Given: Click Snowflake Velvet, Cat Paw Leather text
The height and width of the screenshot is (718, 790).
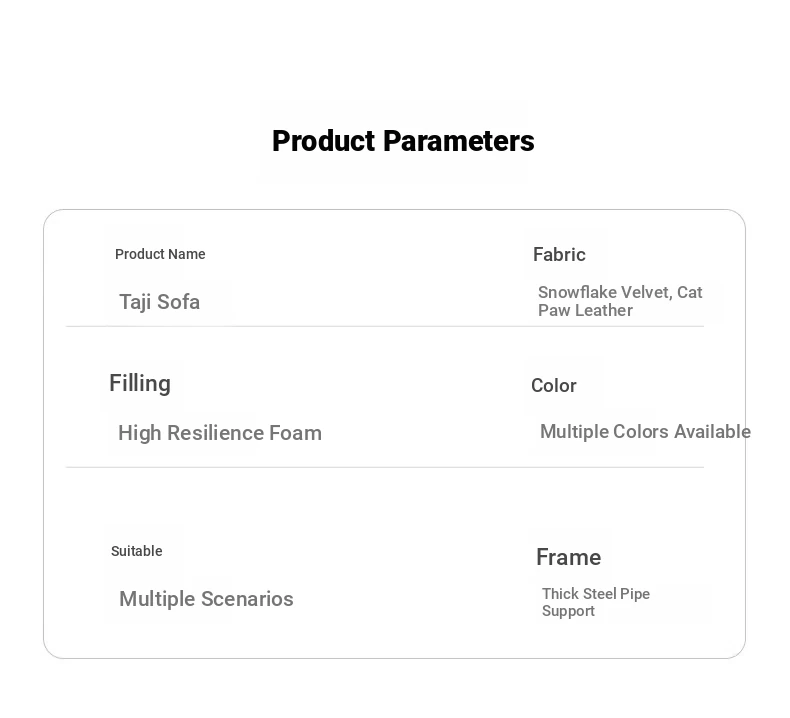Looking at the screenshot, I should pyautogui.click(x=620, y=301).
